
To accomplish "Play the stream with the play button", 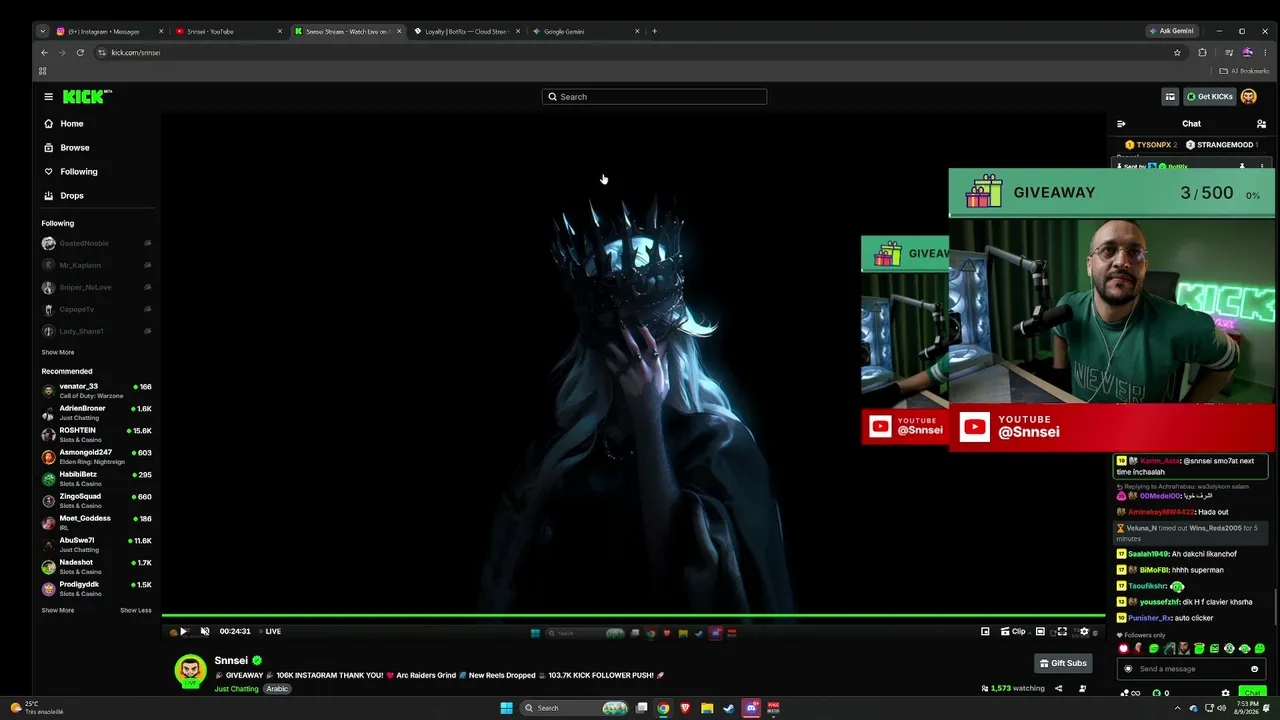I will 183,632.
